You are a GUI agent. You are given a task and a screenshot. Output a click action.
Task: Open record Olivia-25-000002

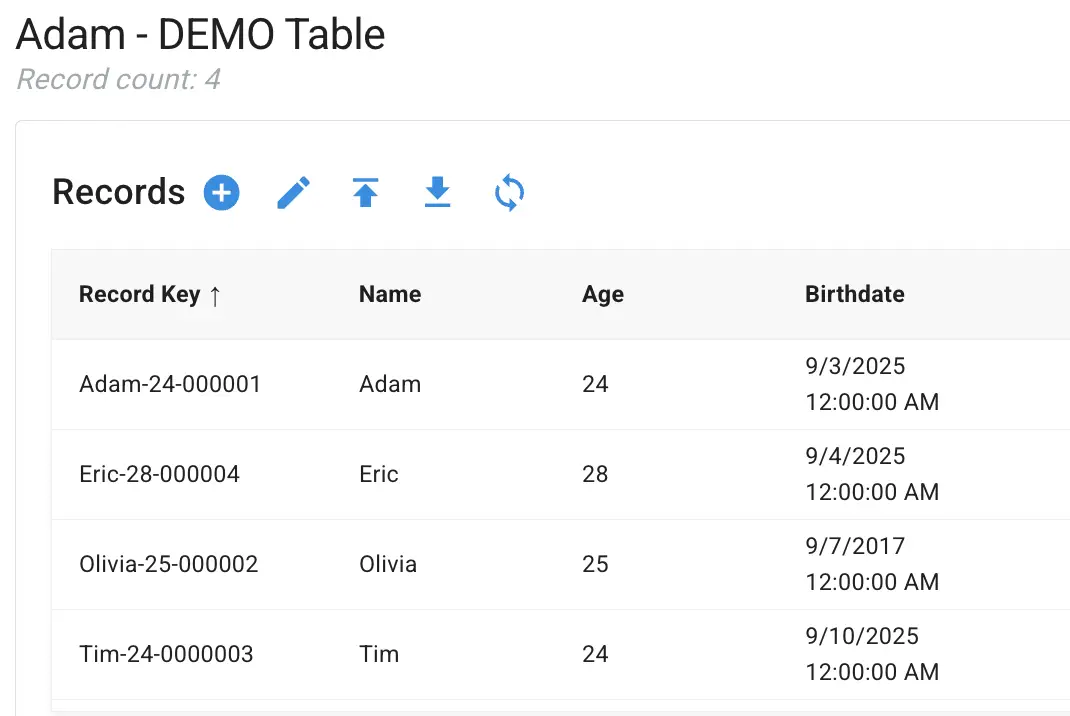[x=168, y=564]
